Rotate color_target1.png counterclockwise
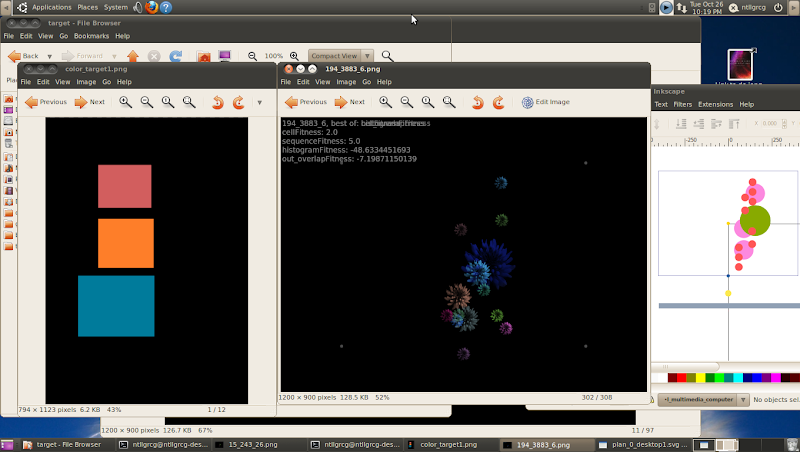This screenshot has width=800, height=452. 218,102
